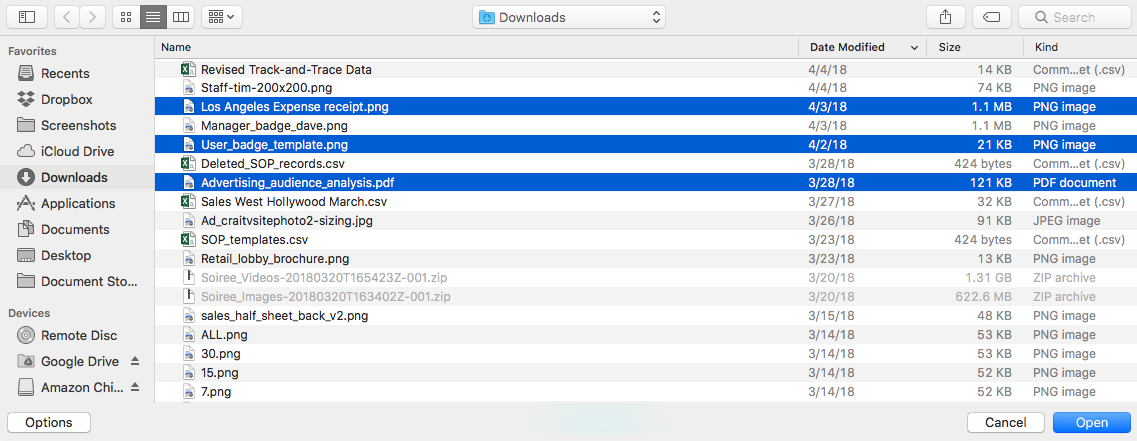Select User_badge_template.png

645,144
